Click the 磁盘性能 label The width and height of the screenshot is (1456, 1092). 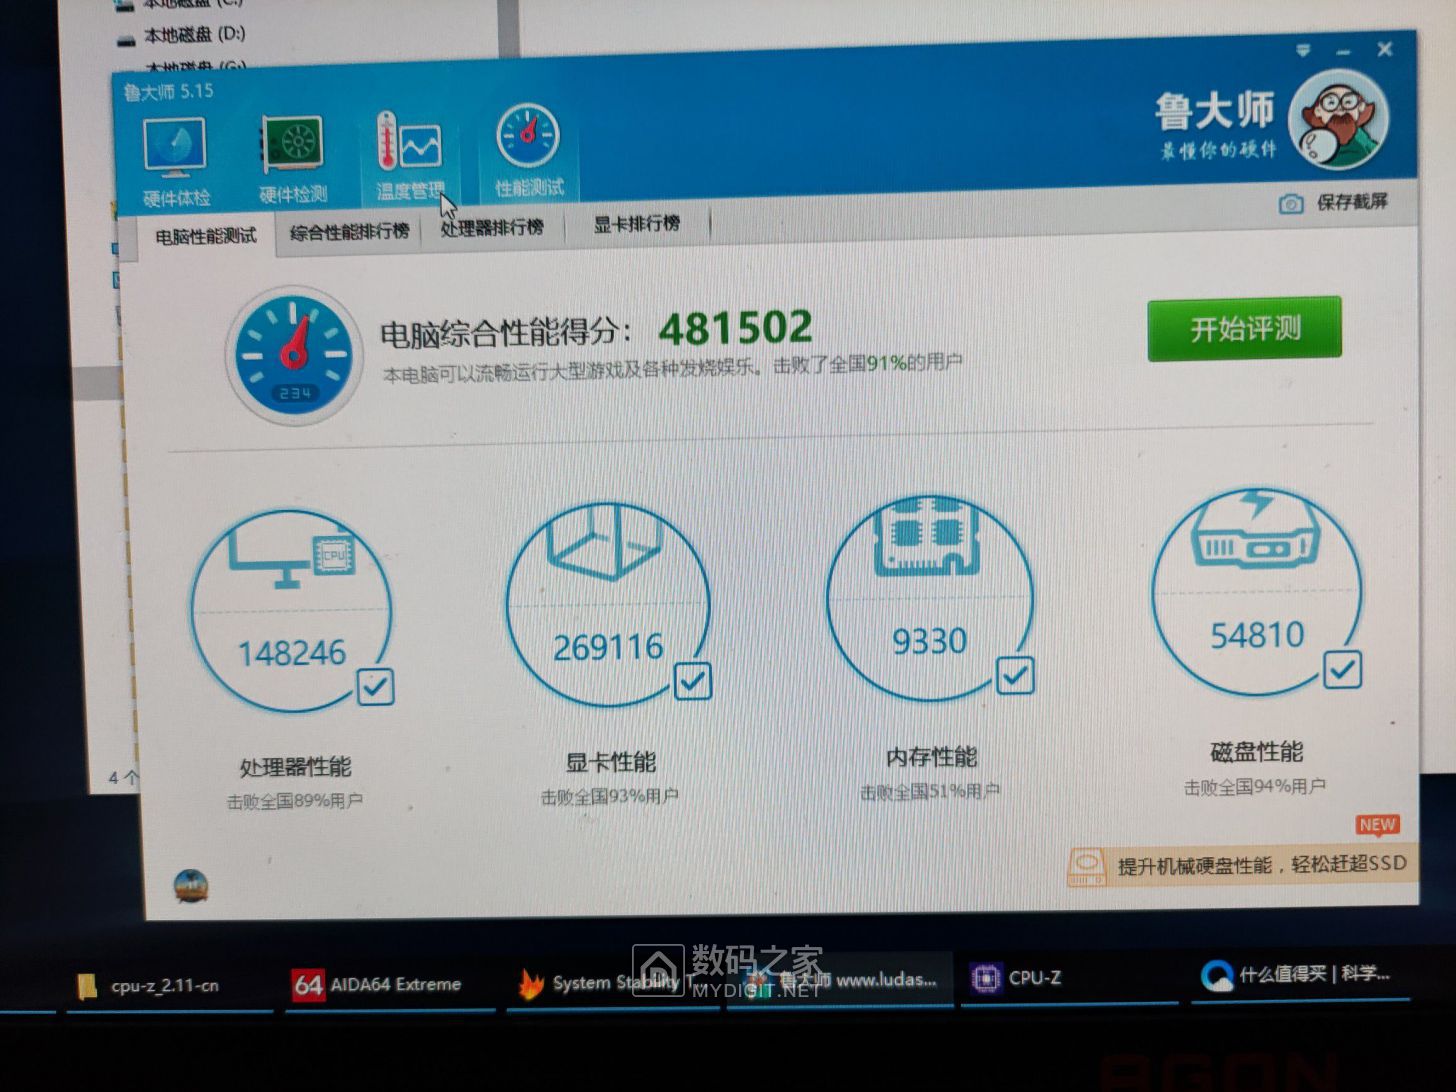(1256, 752)
